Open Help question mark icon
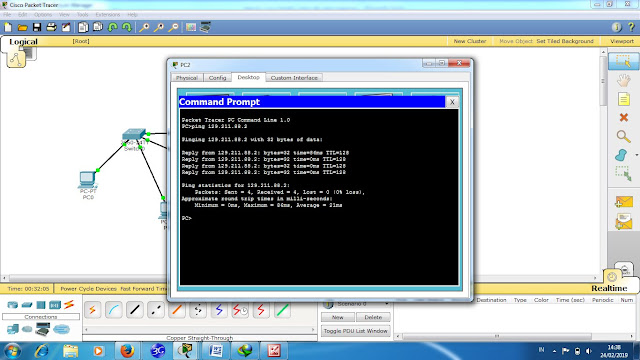Image resolution: width=640 pixels, height=360 pixels. (x=631, y=27)
